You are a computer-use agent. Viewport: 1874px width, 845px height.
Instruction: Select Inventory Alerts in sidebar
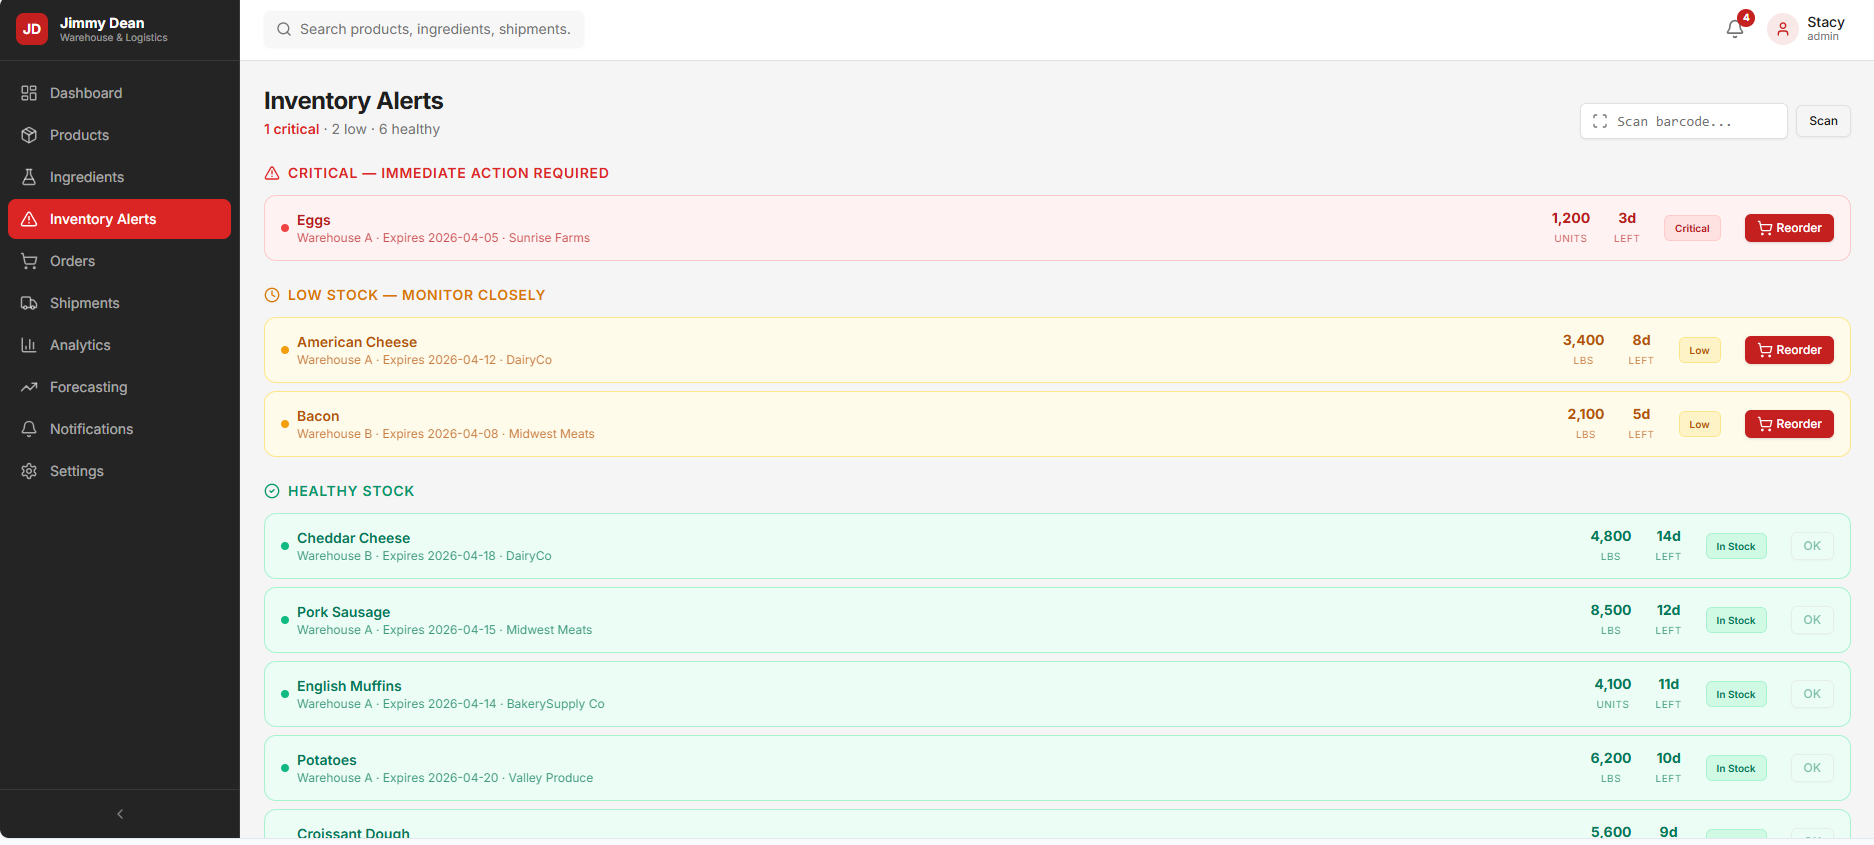pos(119,219)
